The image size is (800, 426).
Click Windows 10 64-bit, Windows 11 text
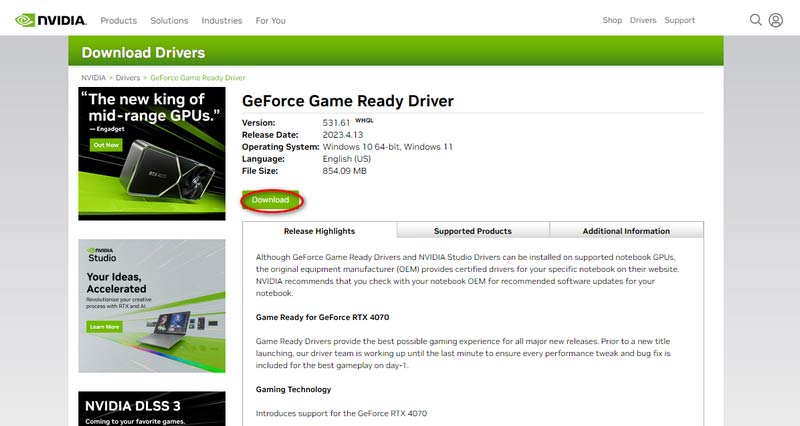387,147
